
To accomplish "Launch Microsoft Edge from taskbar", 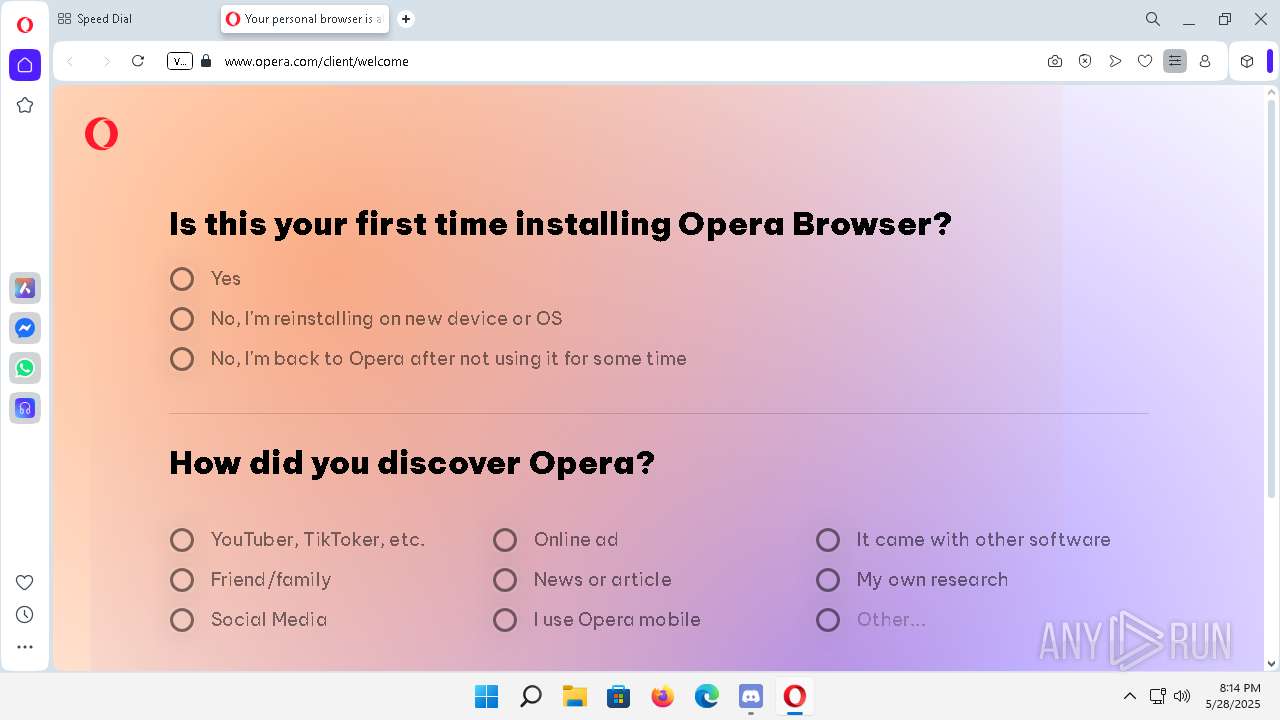I will click(x=707, y=696).
